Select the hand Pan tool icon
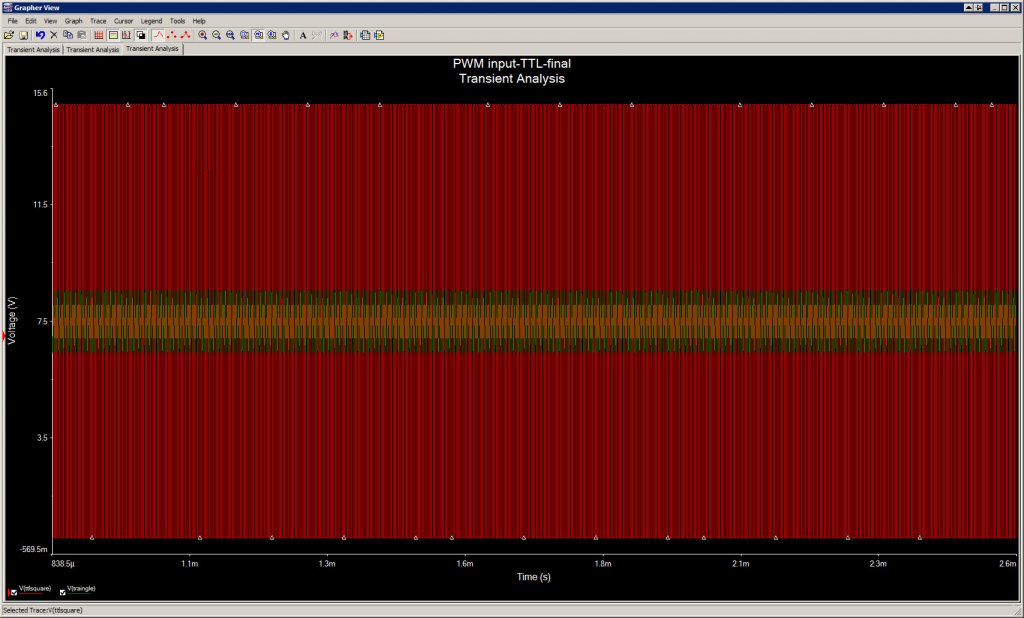 (285, 35)
